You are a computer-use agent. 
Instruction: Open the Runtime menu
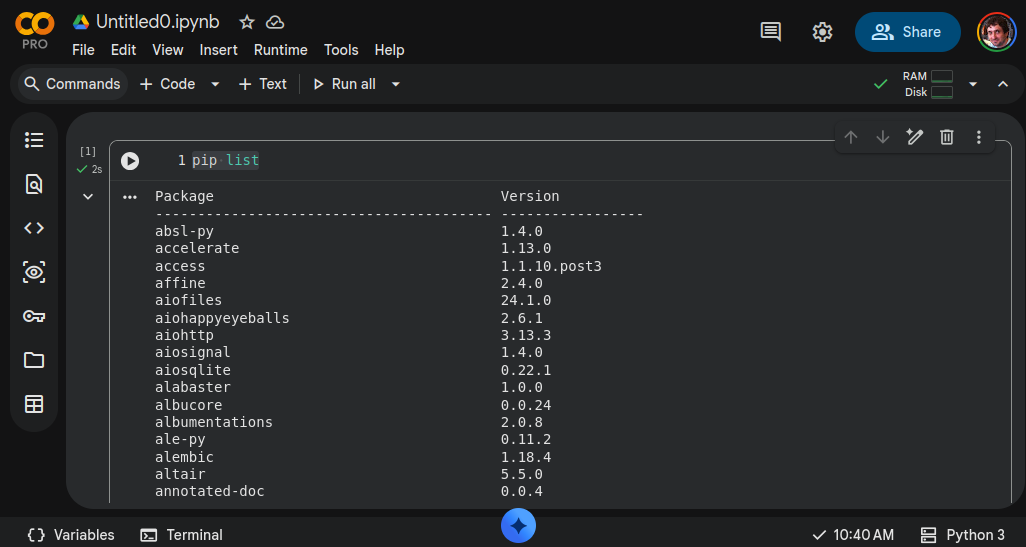[280, 50]
